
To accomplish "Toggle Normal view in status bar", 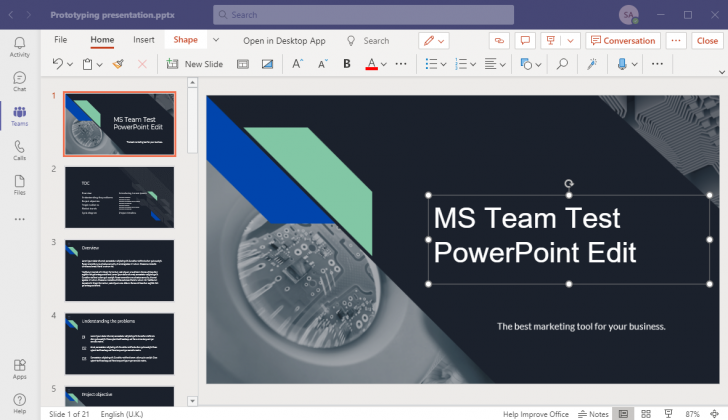I will (623, 414).
